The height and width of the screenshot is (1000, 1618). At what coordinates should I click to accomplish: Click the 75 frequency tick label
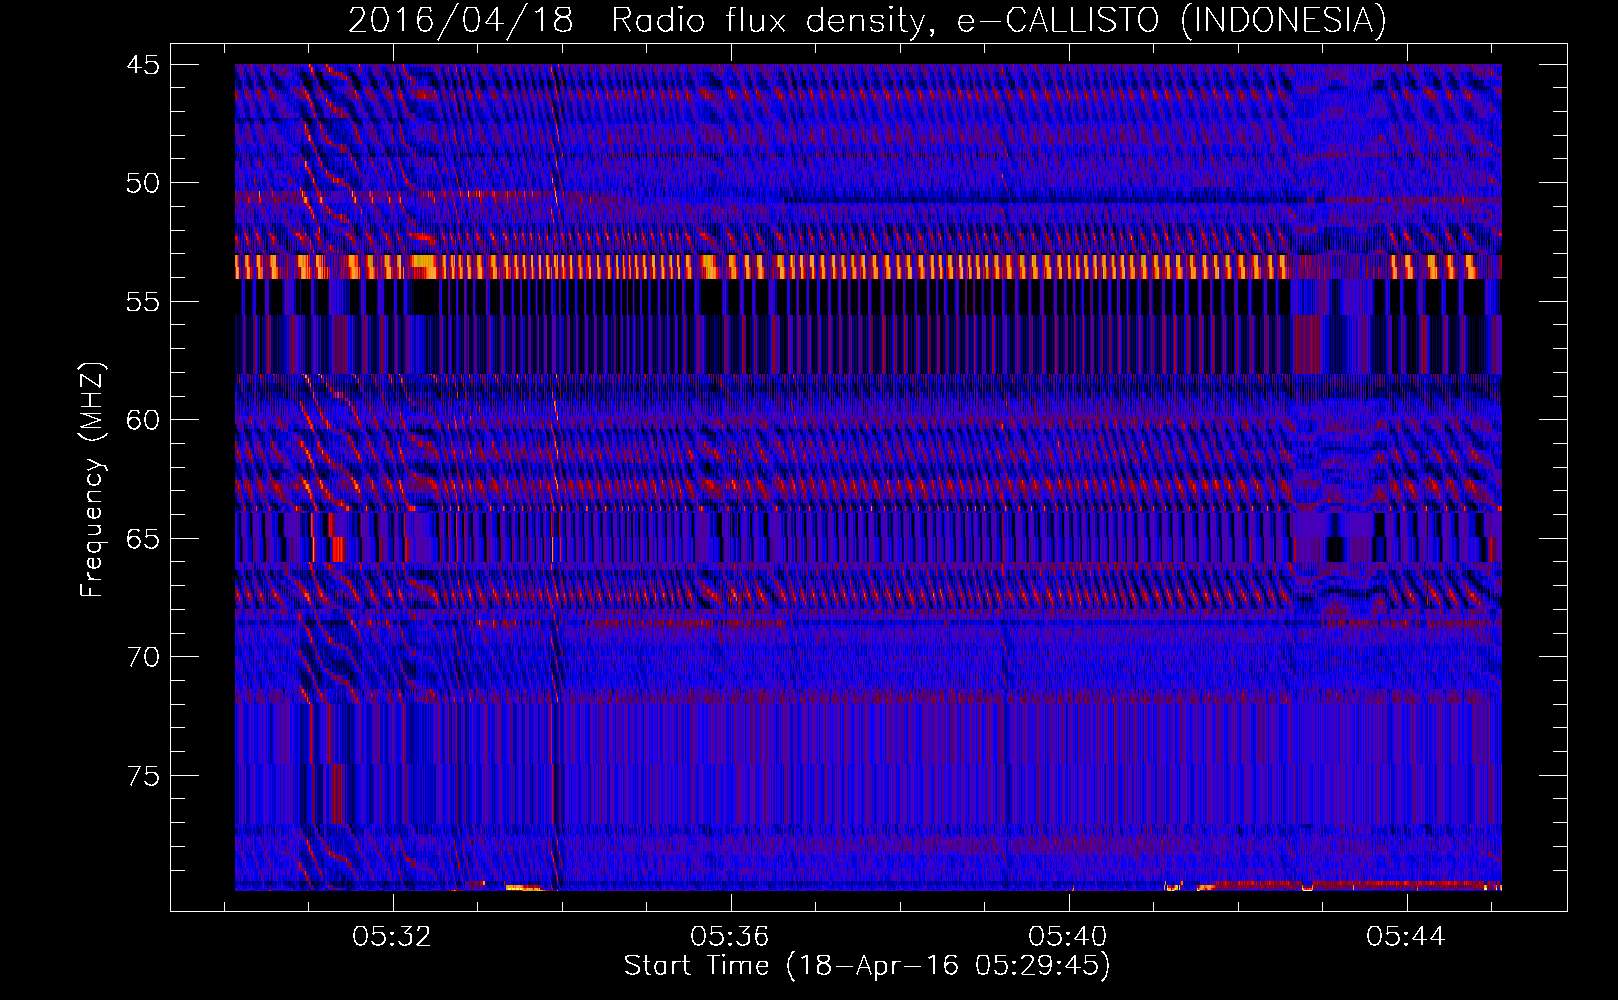point(142,776)
